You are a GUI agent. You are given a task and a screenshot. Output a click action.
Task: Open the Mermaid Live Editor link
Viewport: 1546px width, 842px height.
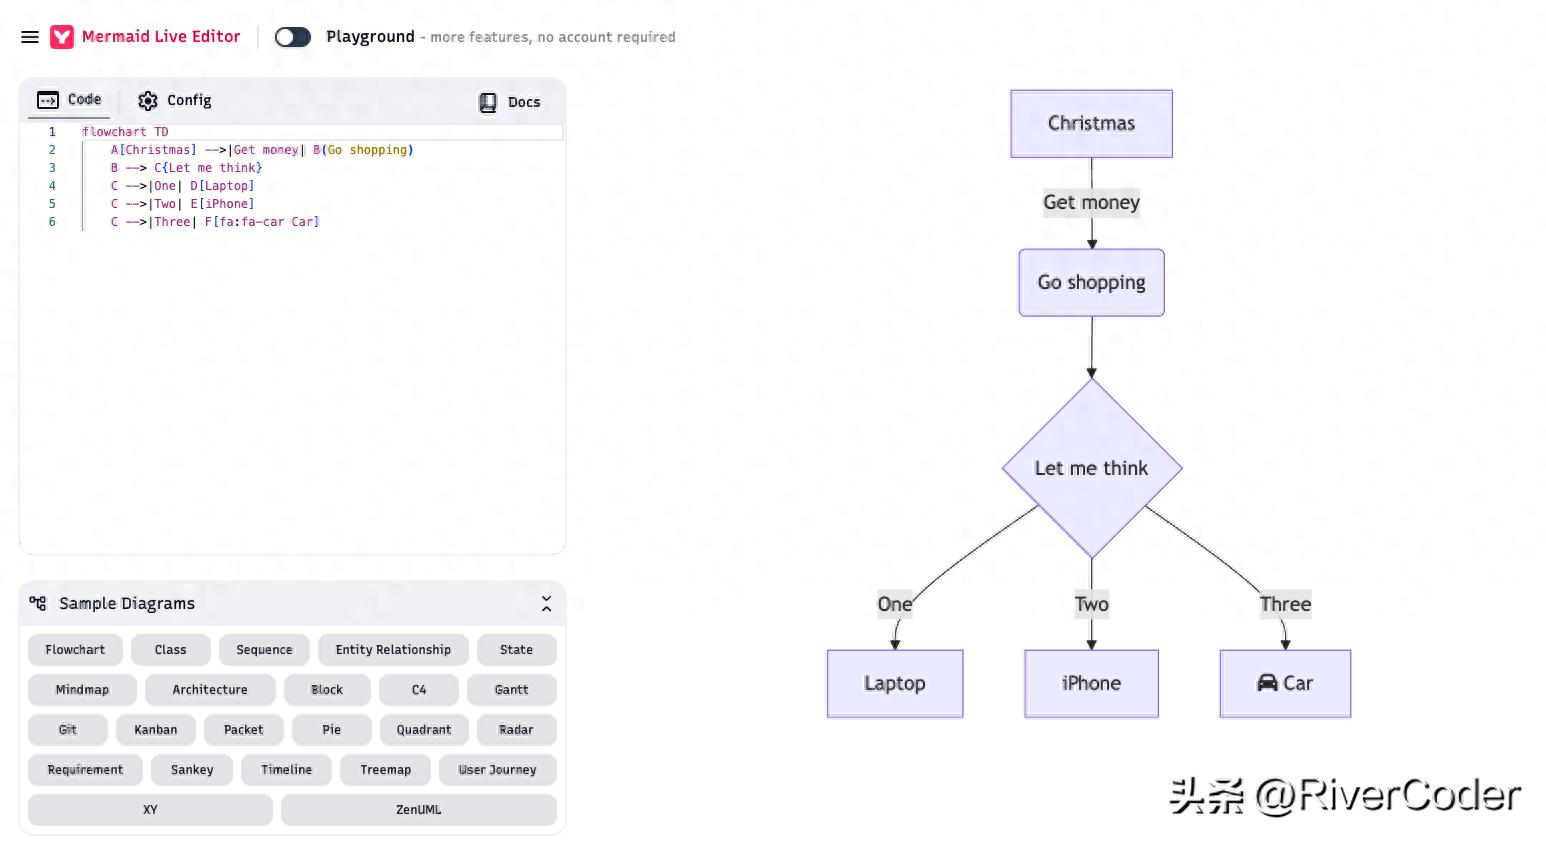pyautogui.click(x=161, y=37)
